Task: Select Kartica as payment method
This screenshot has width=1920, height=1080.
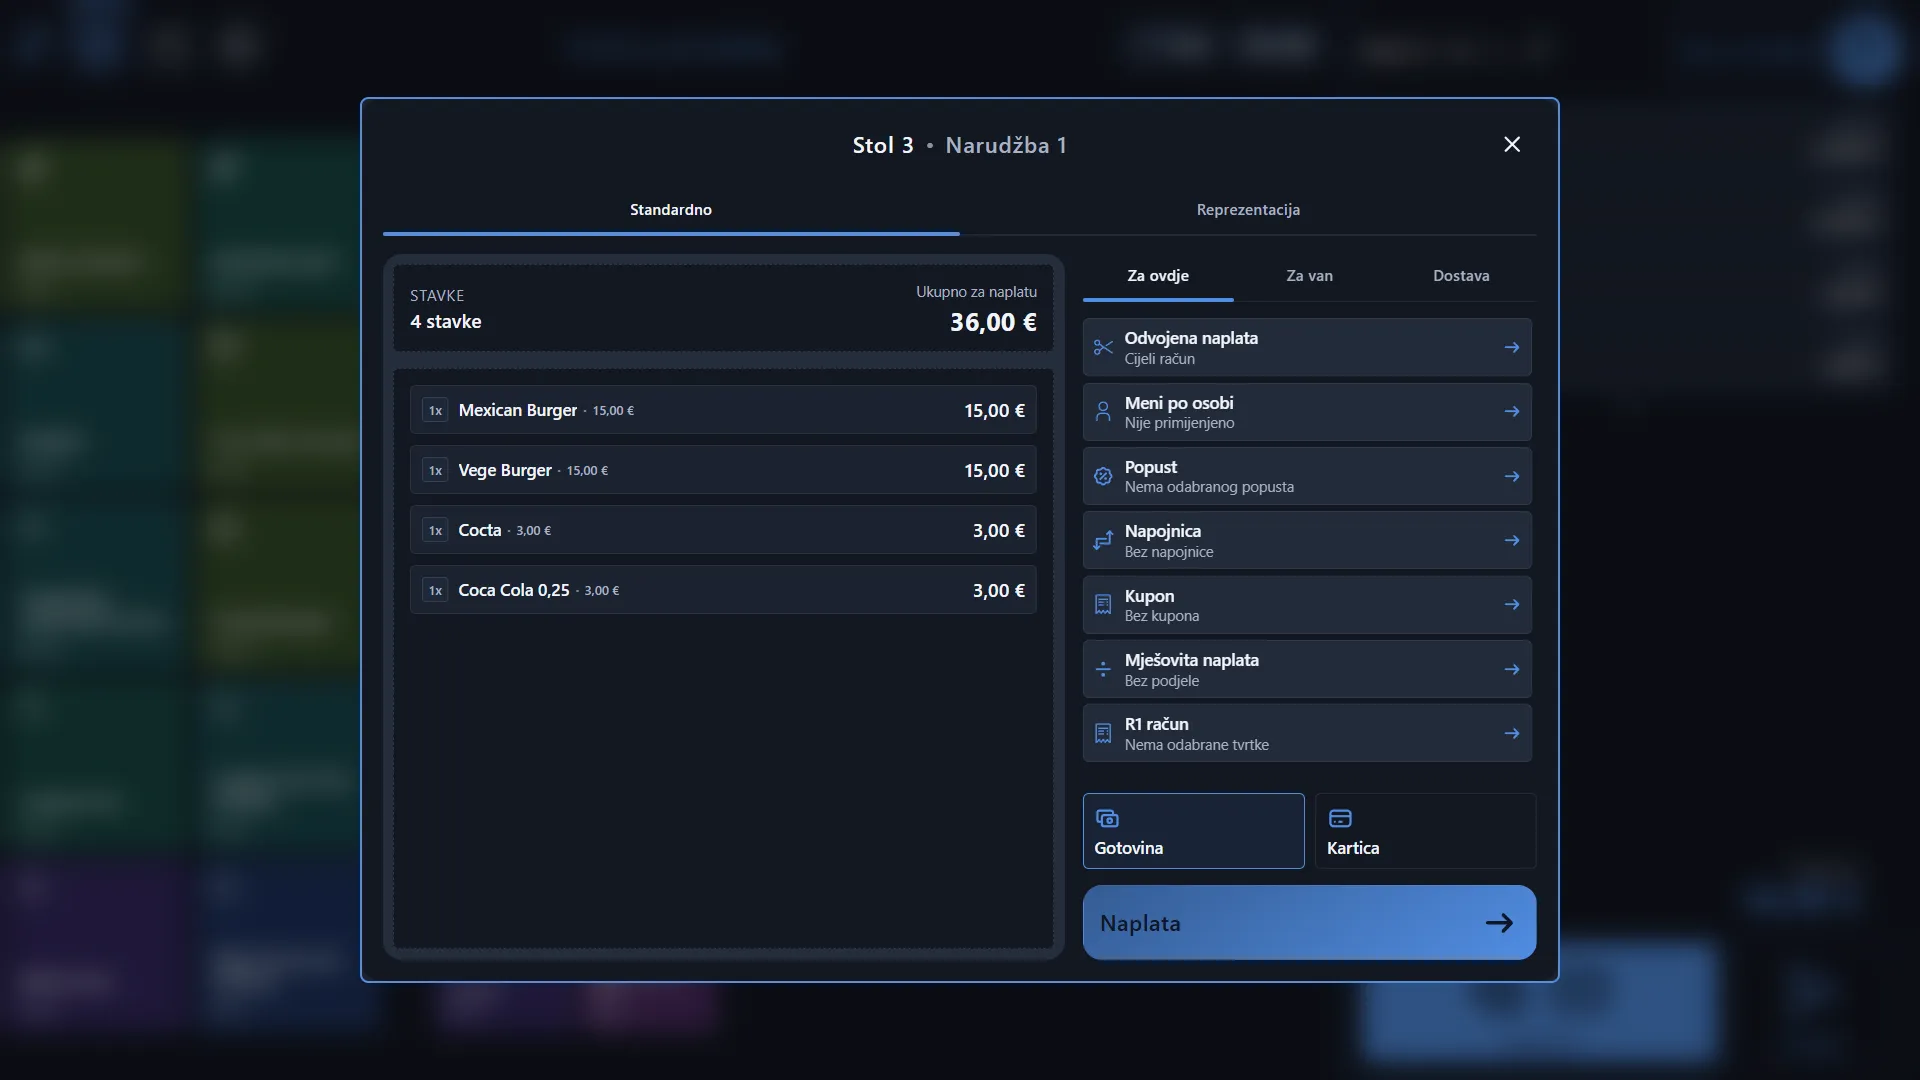Action: [x=1425, y=831]
